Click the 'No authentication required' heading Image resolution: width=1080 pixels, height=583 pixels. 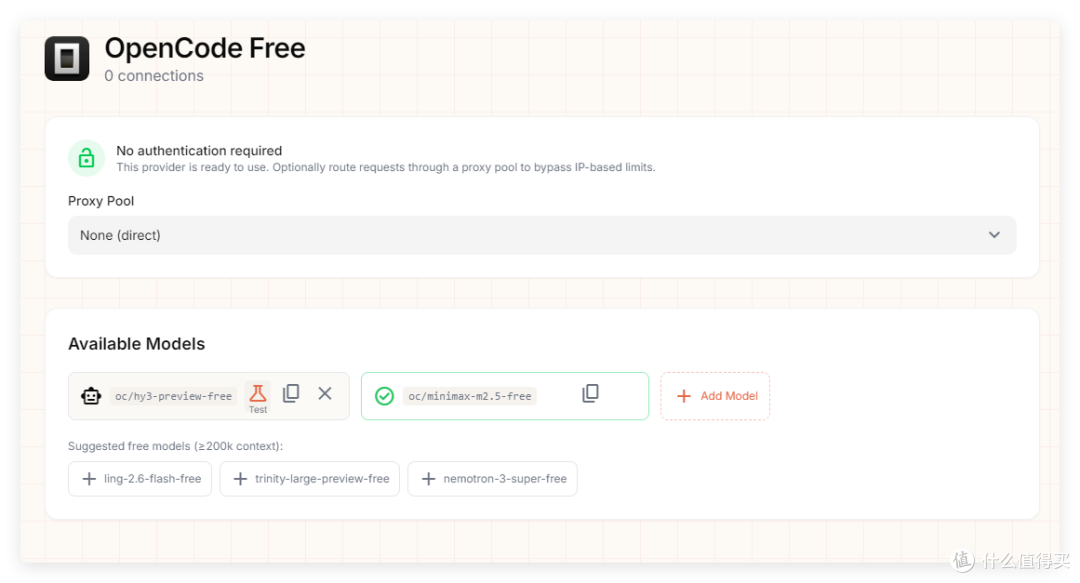pyautogui.click(x=199, y=150)
